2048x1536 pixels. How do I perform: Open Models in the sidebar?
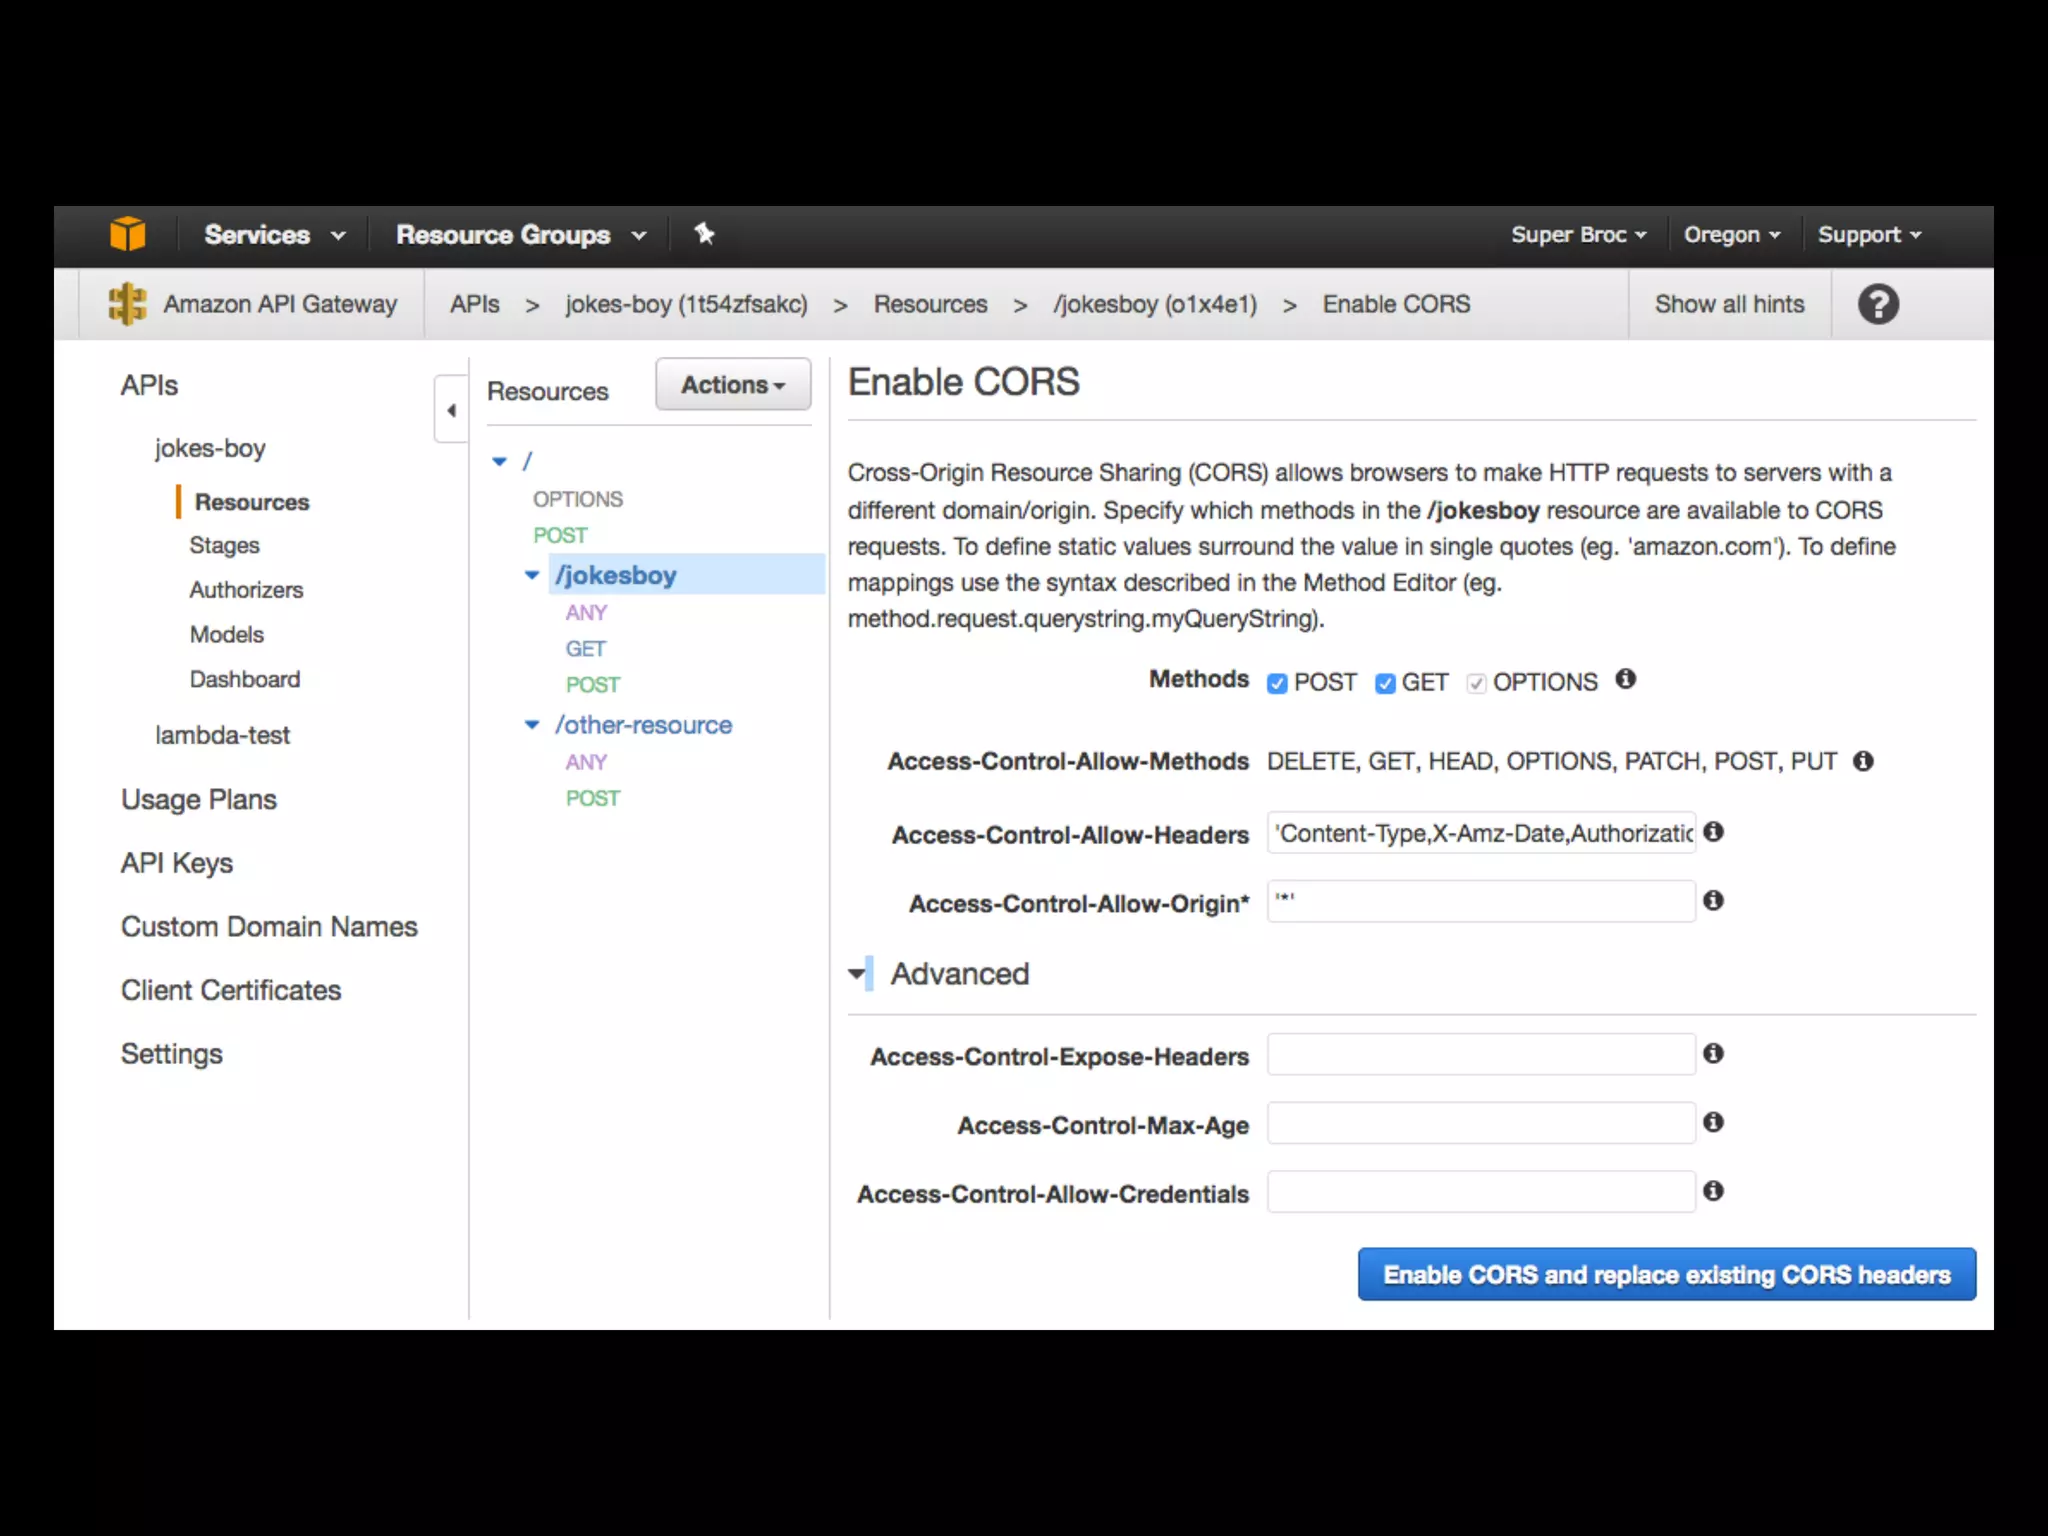pos(227,635)
